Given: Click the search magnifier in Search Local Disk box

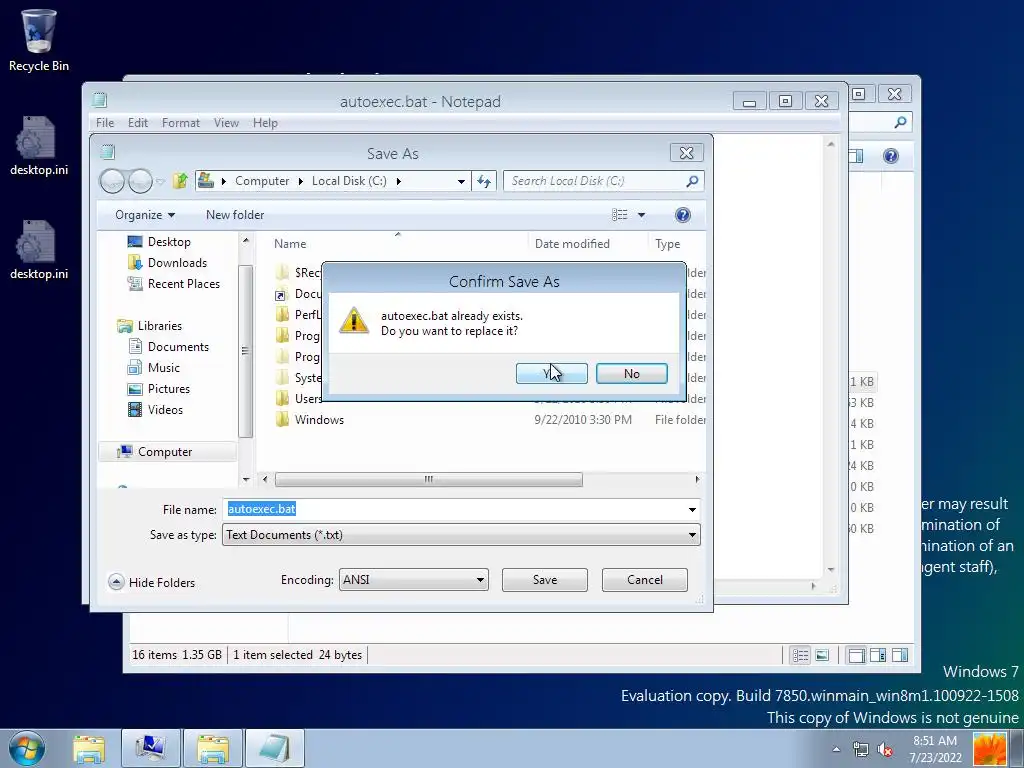Looking at the screenshot, I should (692, 181).
